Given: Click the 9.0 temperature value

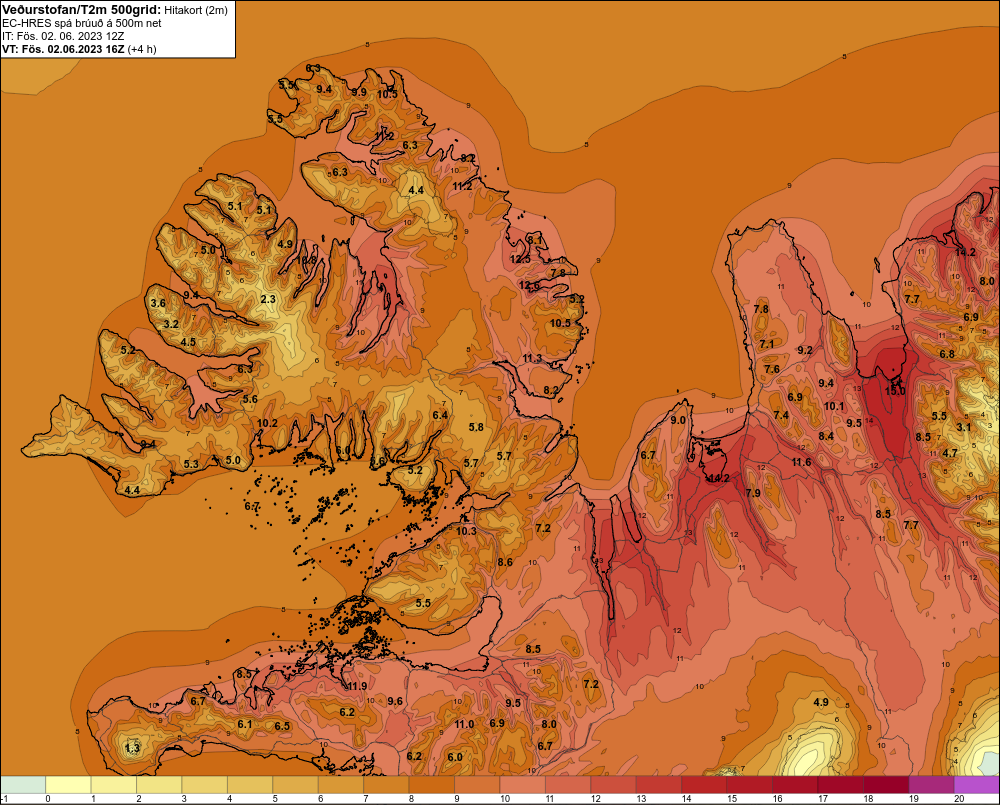Looking at the screenshot, I should [678, 420].
